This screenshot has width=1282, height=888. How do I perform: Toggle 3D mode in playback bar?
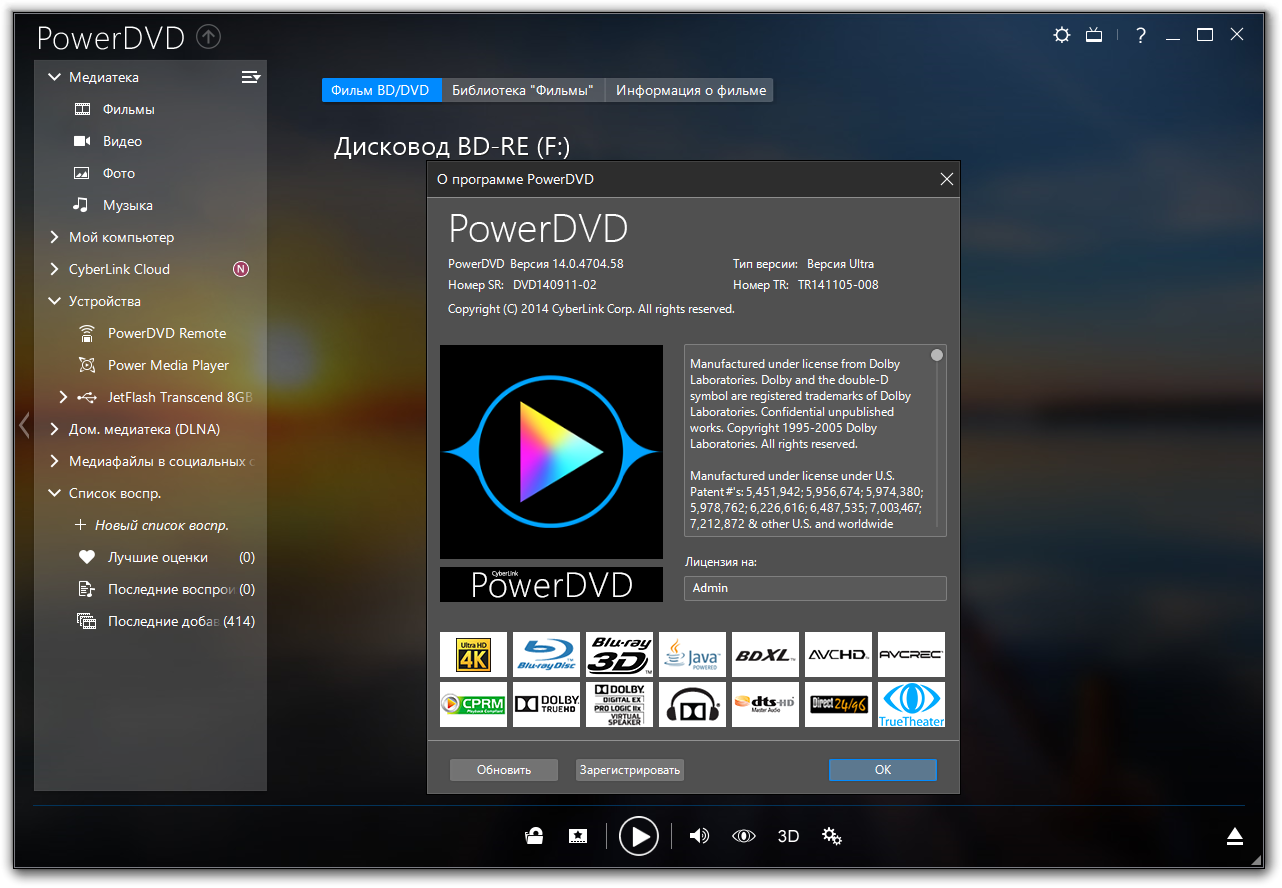coord(788,836)
